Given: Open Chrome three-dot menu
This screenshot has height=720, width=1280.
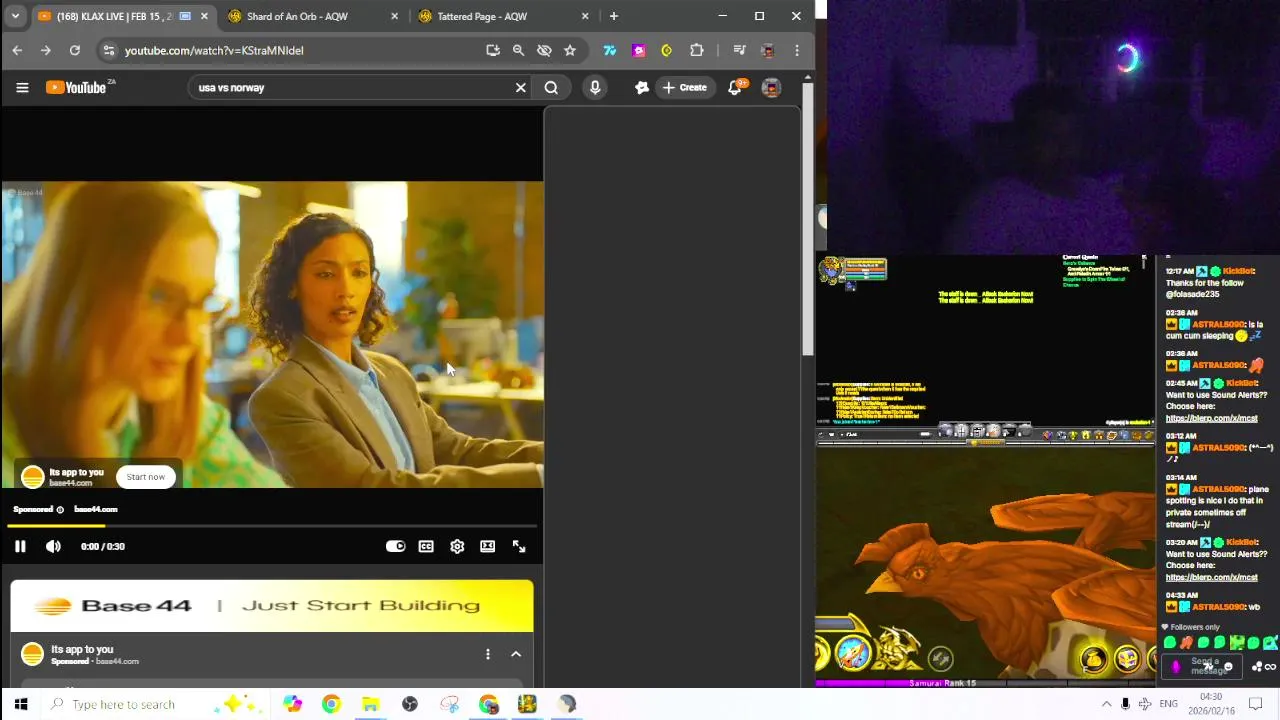Looking at the screenshot, I should (797, 50).
